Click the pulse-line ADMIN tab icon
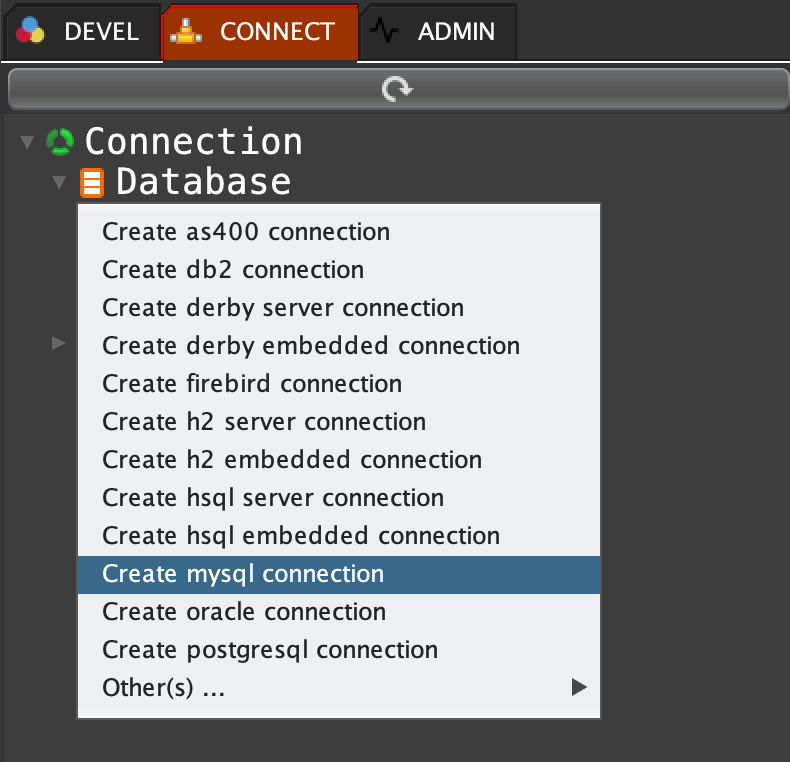790x762 pixels. coord(384,32)
